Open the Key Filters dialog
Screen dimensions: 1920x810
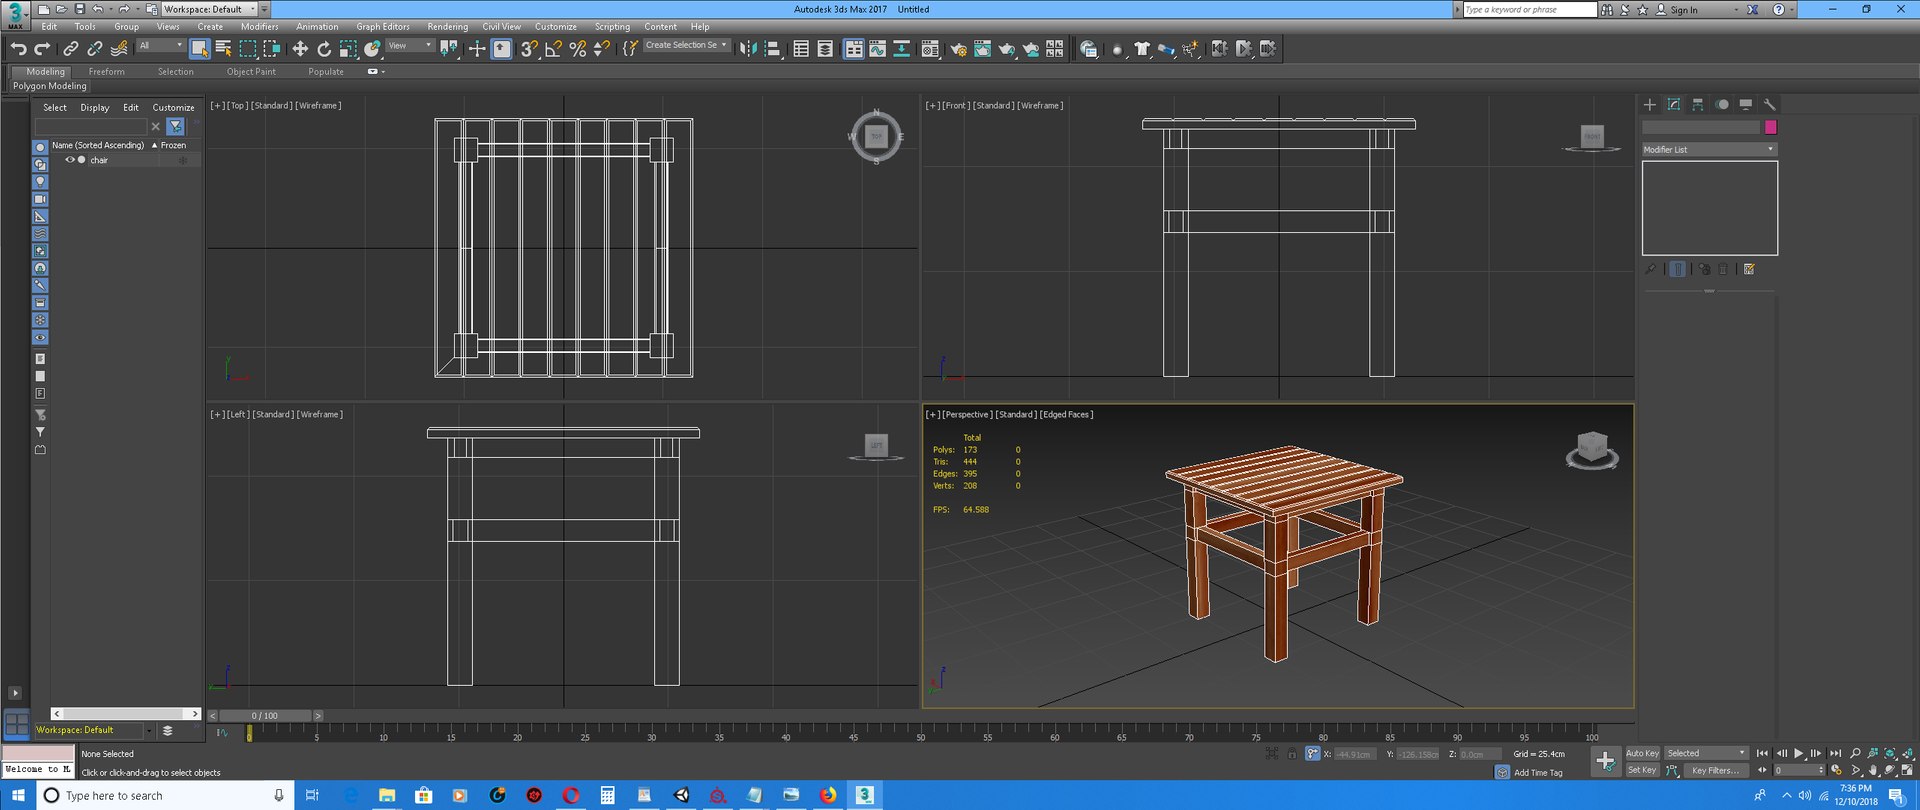point(1715,770)
